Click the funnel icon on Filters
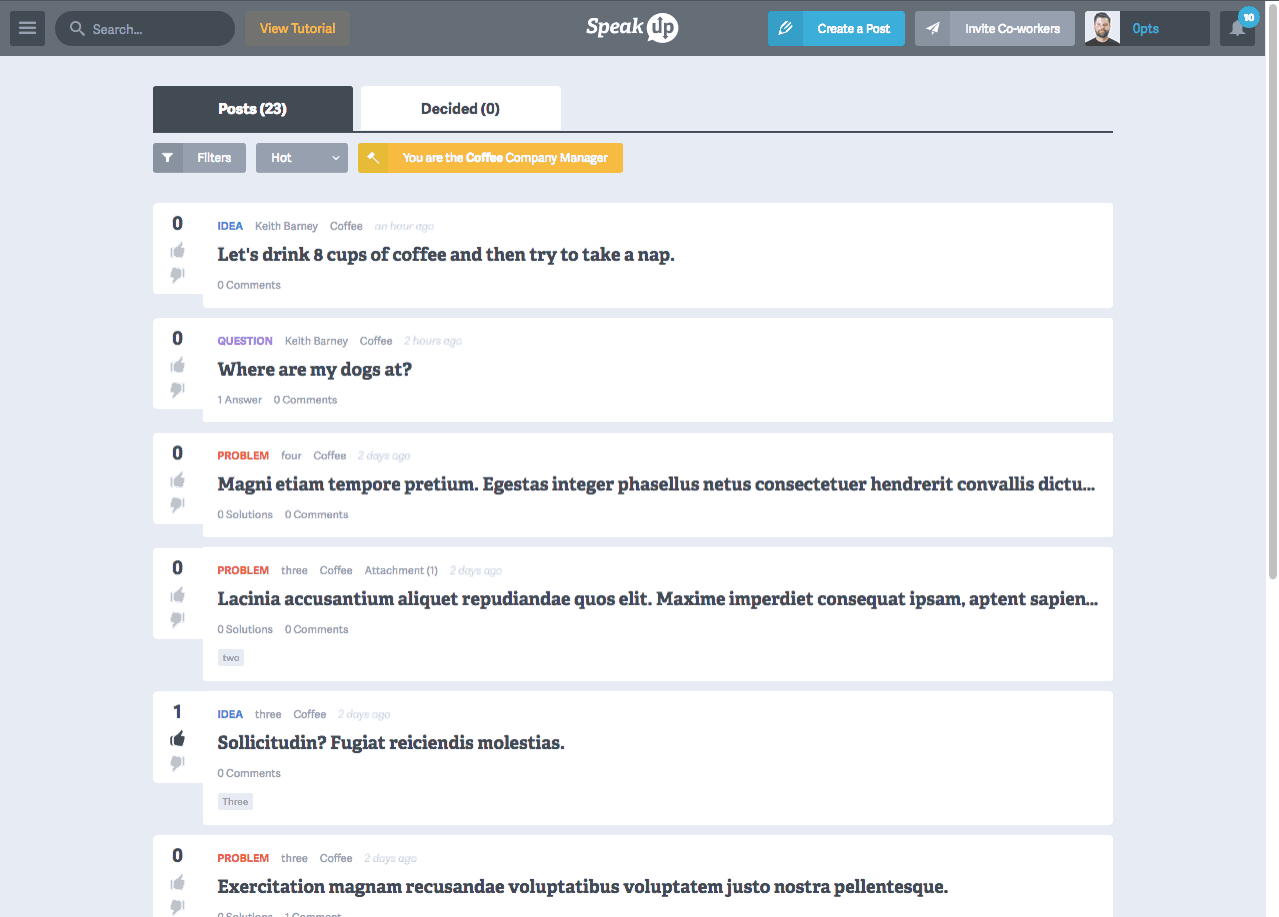Viewport: 1279px width, 917px height. [x=168, y=158]
